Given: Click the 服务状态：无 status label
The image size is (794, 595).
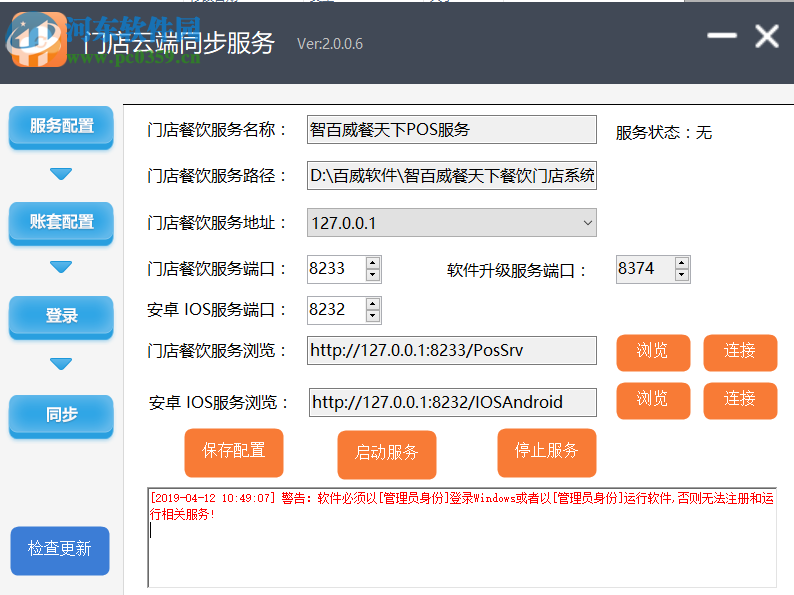Looking at the screenshot, I should [x=664, y=133].
